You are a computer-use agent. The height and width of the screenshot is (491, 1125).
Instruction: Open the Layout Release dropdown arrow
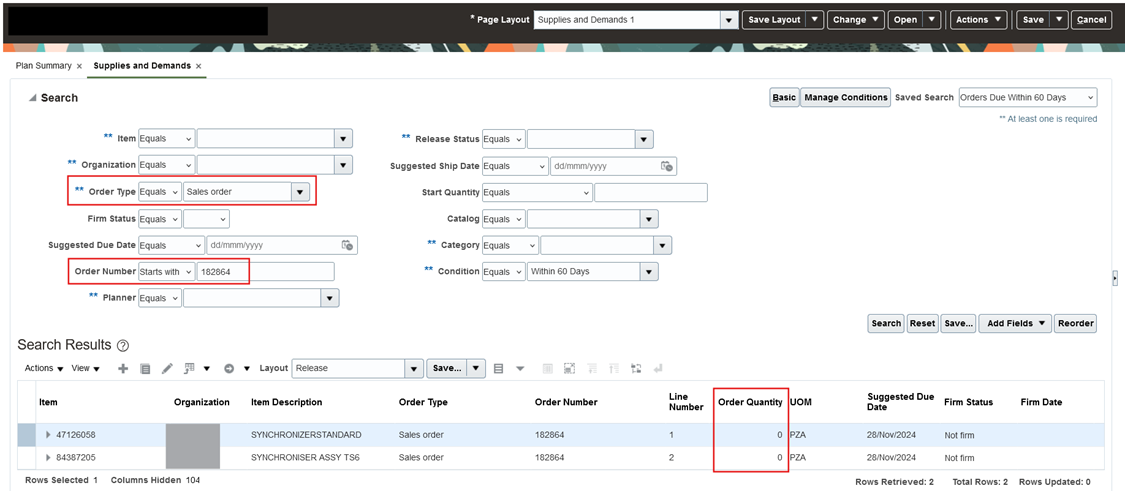(414, 368)
